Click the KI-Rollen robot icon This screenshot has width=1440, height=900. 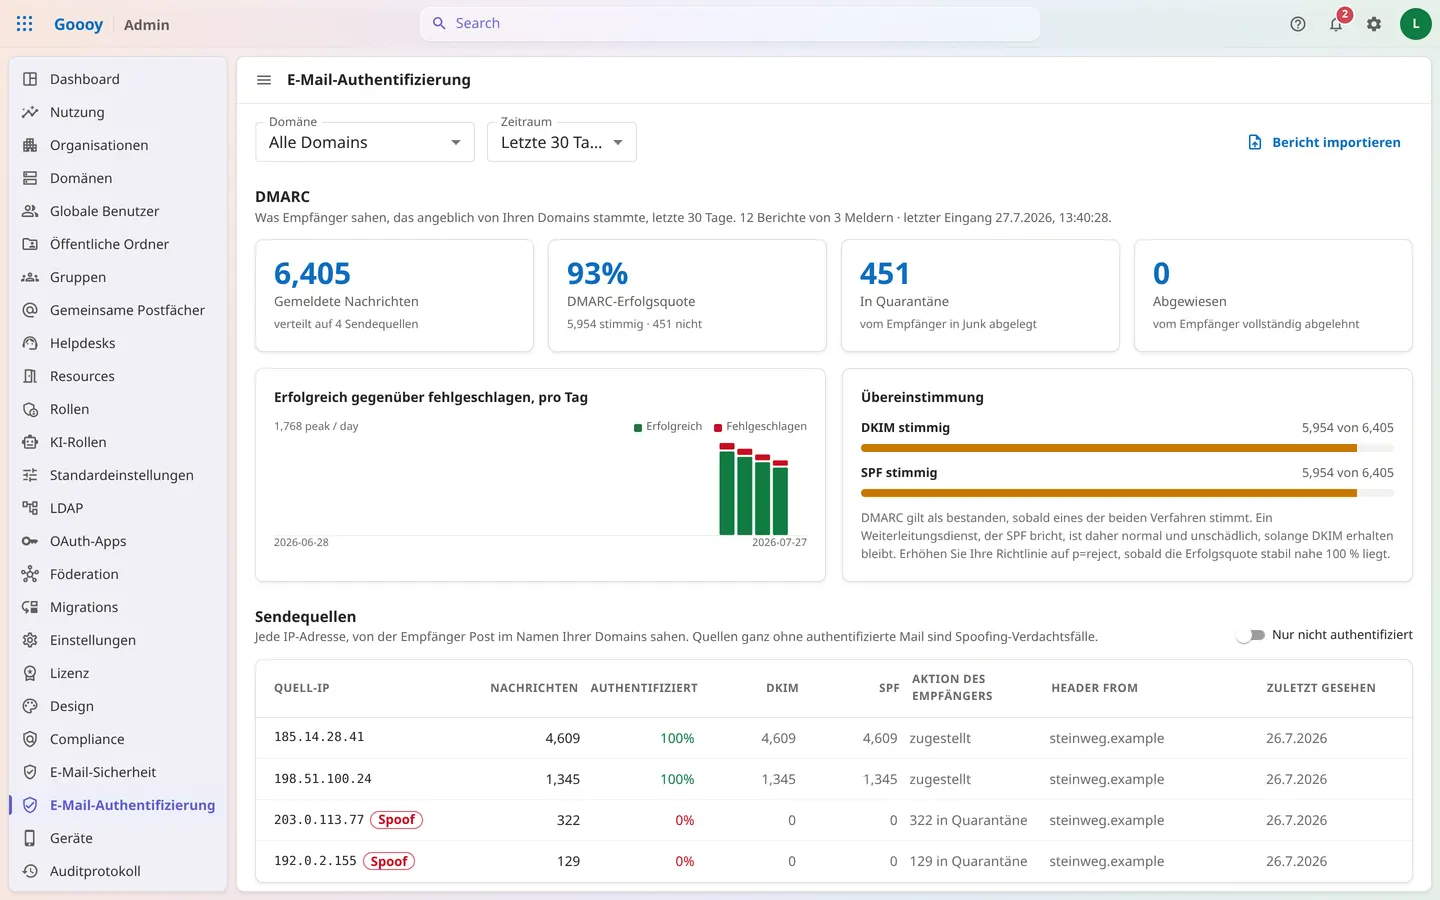point(30,442)
